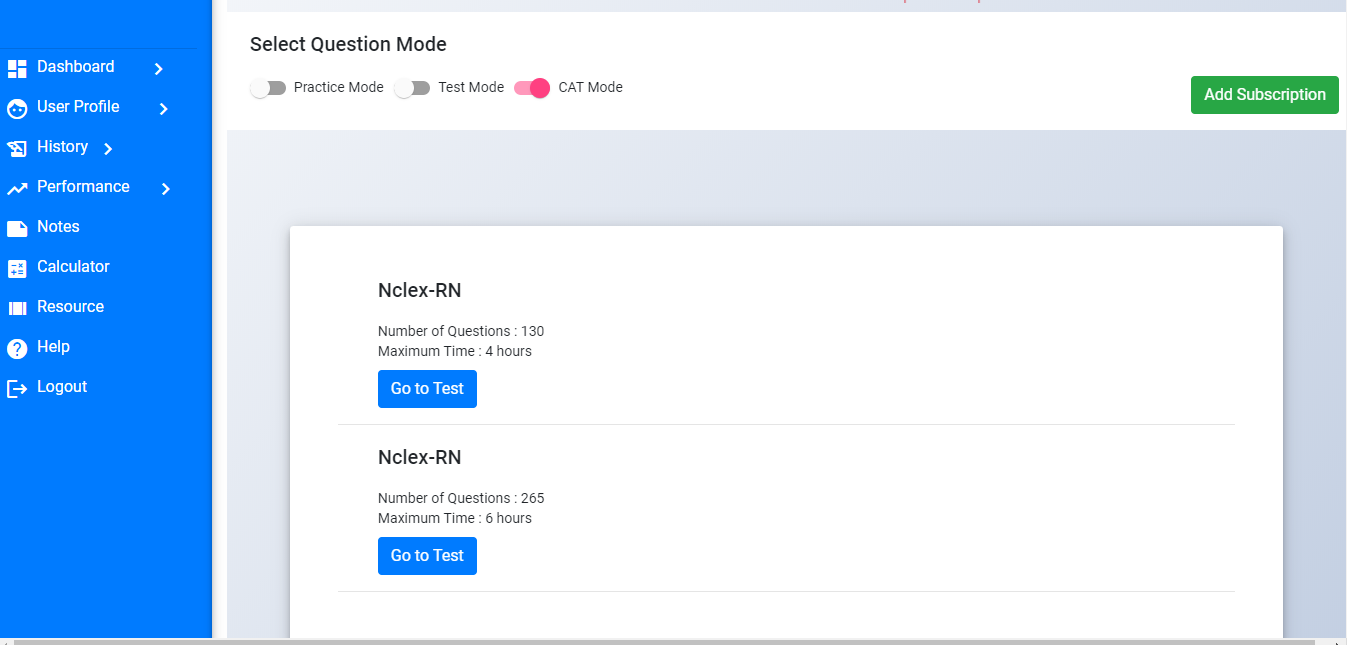
Task: Click the Calculator sidebar icon
Action: [x=17, y=268]
